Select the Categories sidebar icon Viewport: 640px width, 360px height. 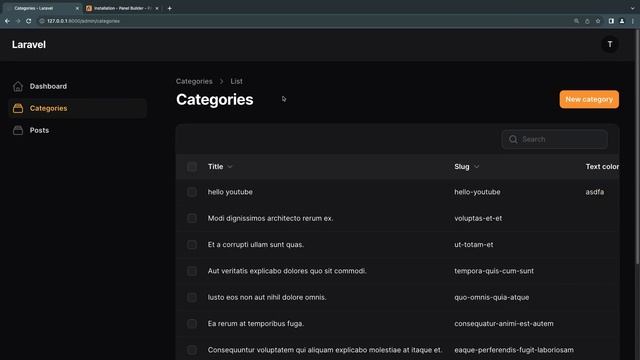tap(18, 108)
